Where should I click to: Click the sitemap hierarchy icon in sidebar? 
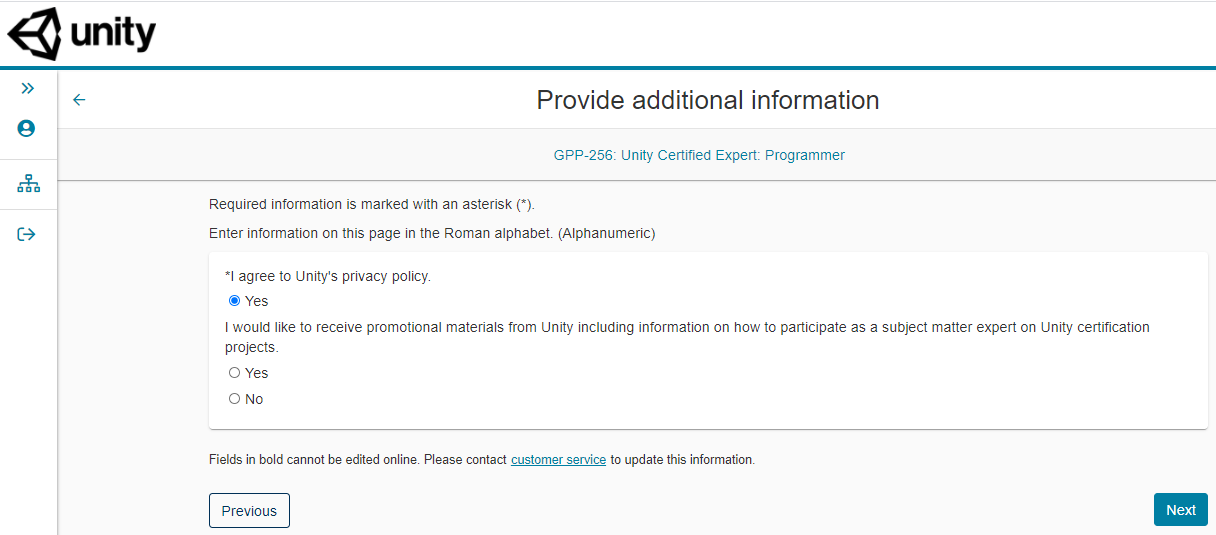pyautogui.click(x=28, y=184)
